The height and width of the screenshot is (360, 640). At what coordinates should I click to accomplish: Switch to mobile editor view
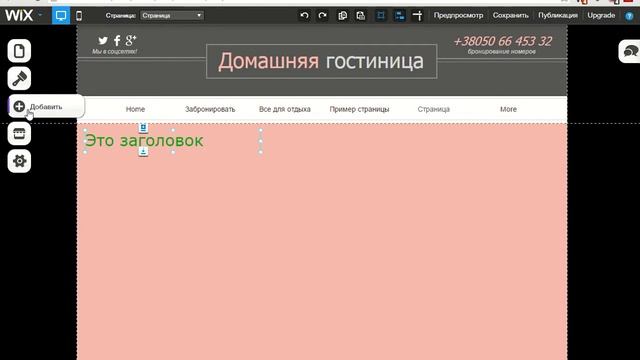79,16
